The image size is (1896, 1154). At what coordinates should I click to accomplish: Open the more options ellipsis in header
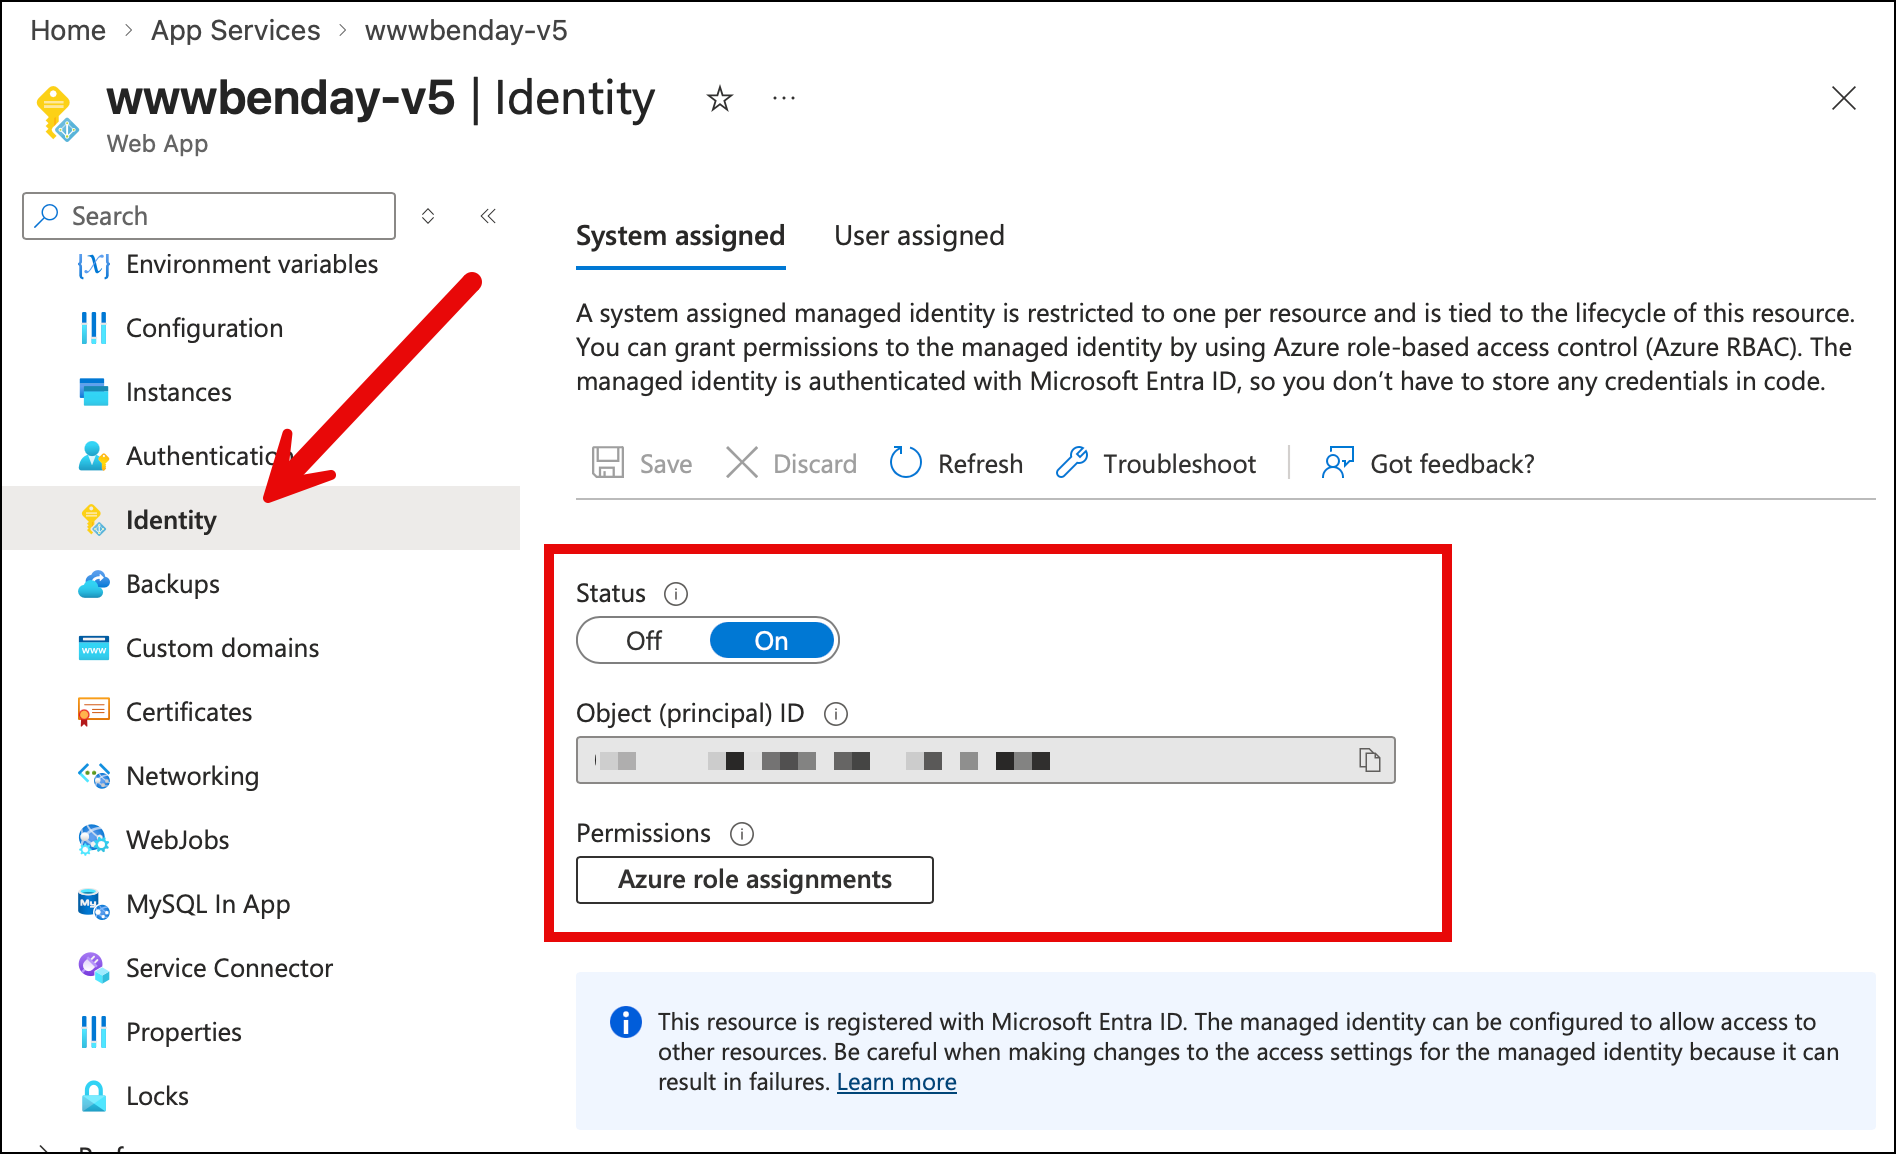784,99
